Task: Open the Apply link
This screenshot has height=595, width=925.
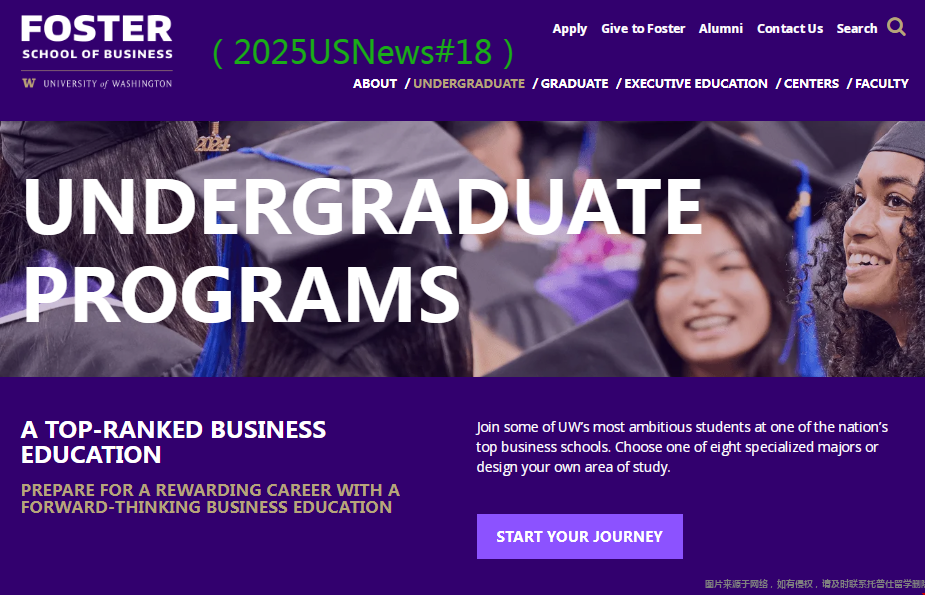Action: click(569, 29)
